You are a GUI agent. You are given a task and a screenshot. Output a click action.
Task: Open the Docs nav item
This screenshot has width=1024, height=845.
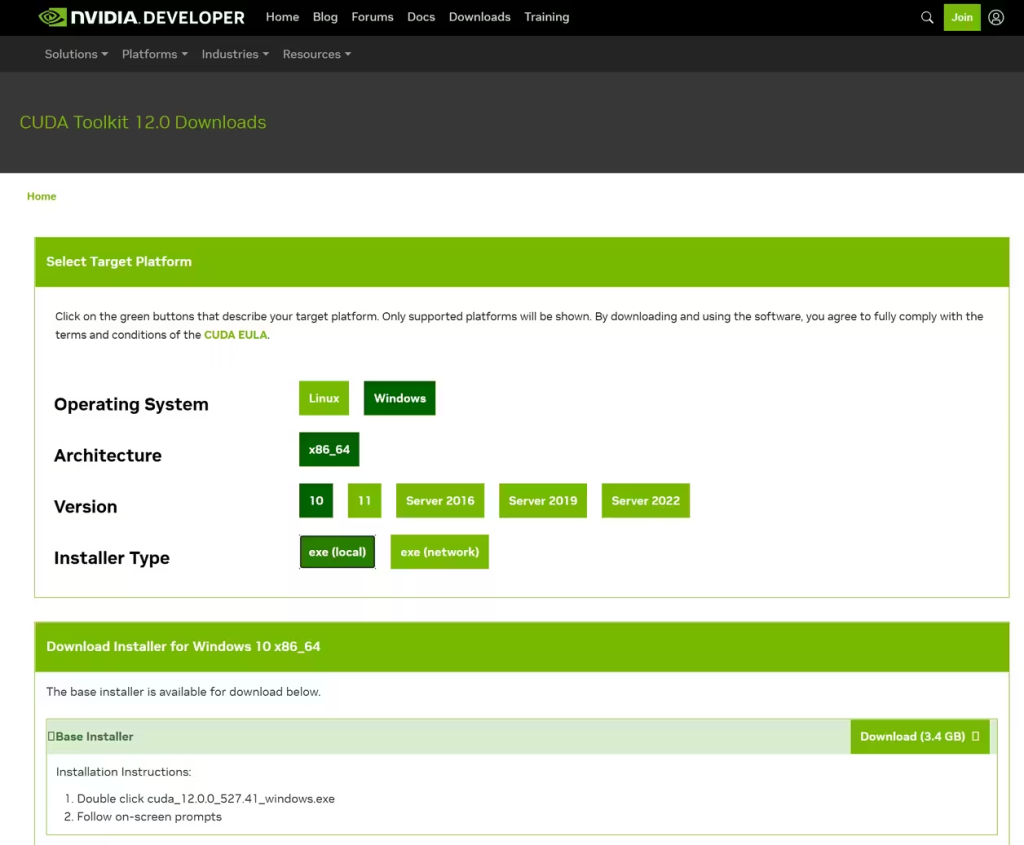[421, 17]
